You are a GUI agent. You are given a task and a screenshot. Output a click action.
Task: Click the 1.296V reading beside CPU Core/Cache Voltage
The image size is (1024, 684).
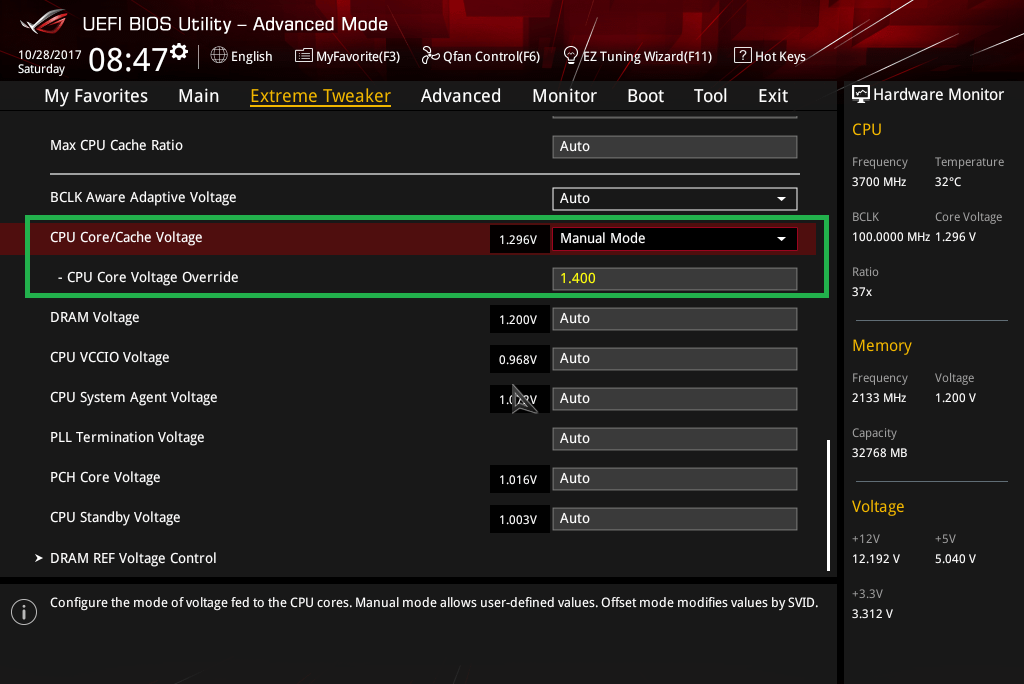[519, 240]
